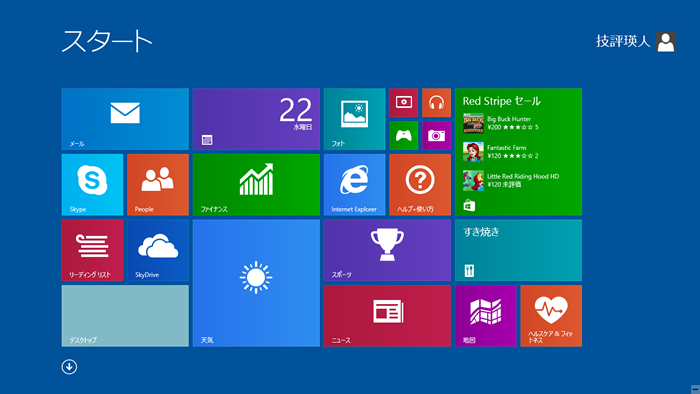Launch Internet Explorer tile
Image resolution: width=700 pixels, height=394 pixels.
tap(354, 185)
